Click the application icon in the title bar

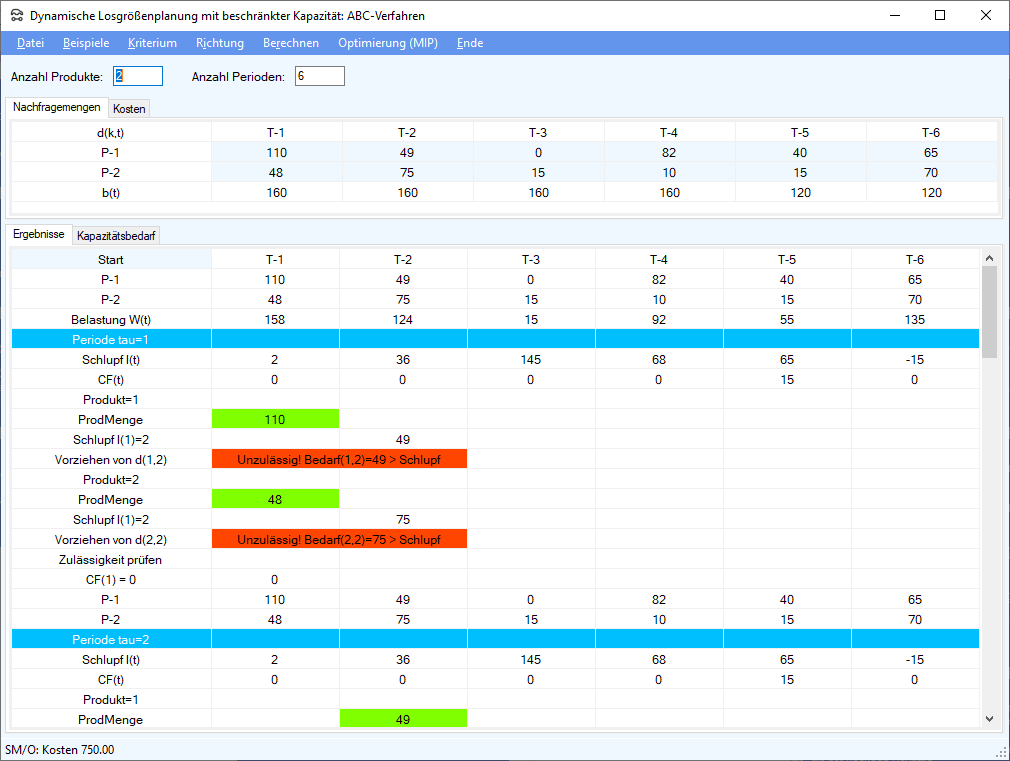pos(16,15)
